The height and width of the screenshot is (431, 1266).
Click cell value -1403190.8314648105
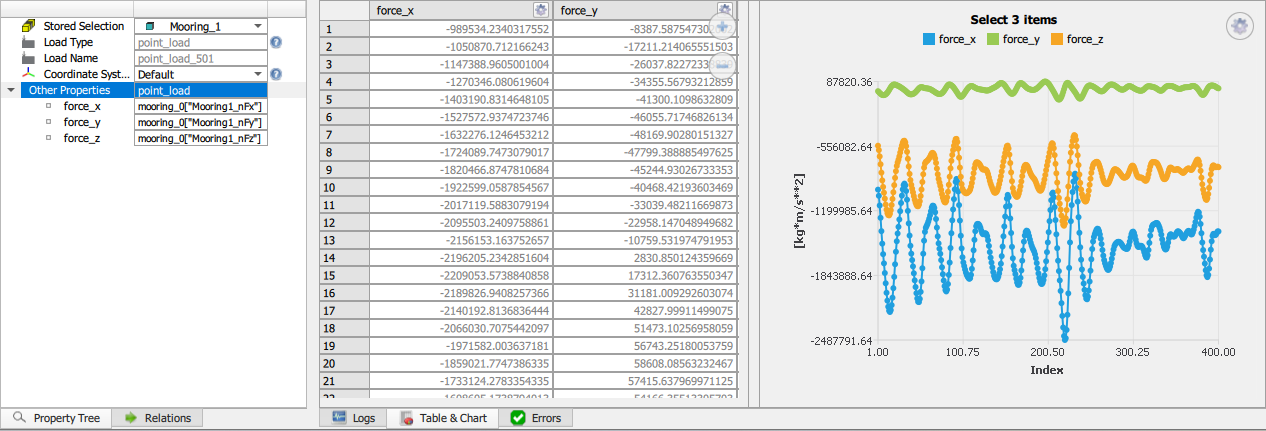[460, 99]
